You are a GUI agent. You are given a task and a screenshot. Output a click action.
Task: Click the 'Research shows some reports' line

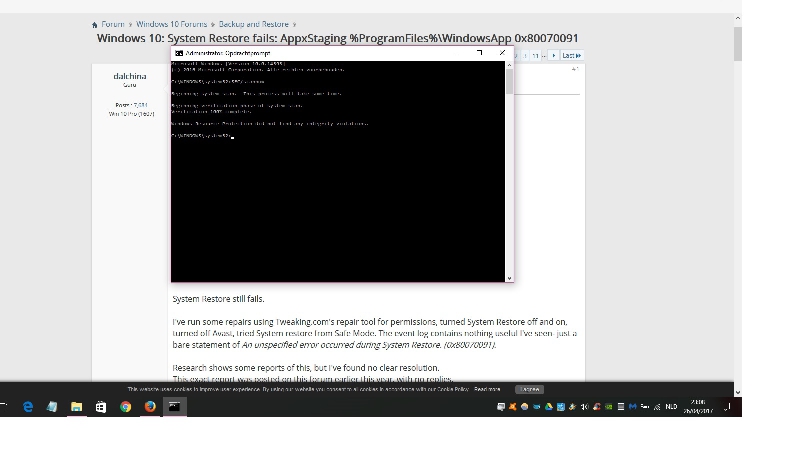pos(306,368)
